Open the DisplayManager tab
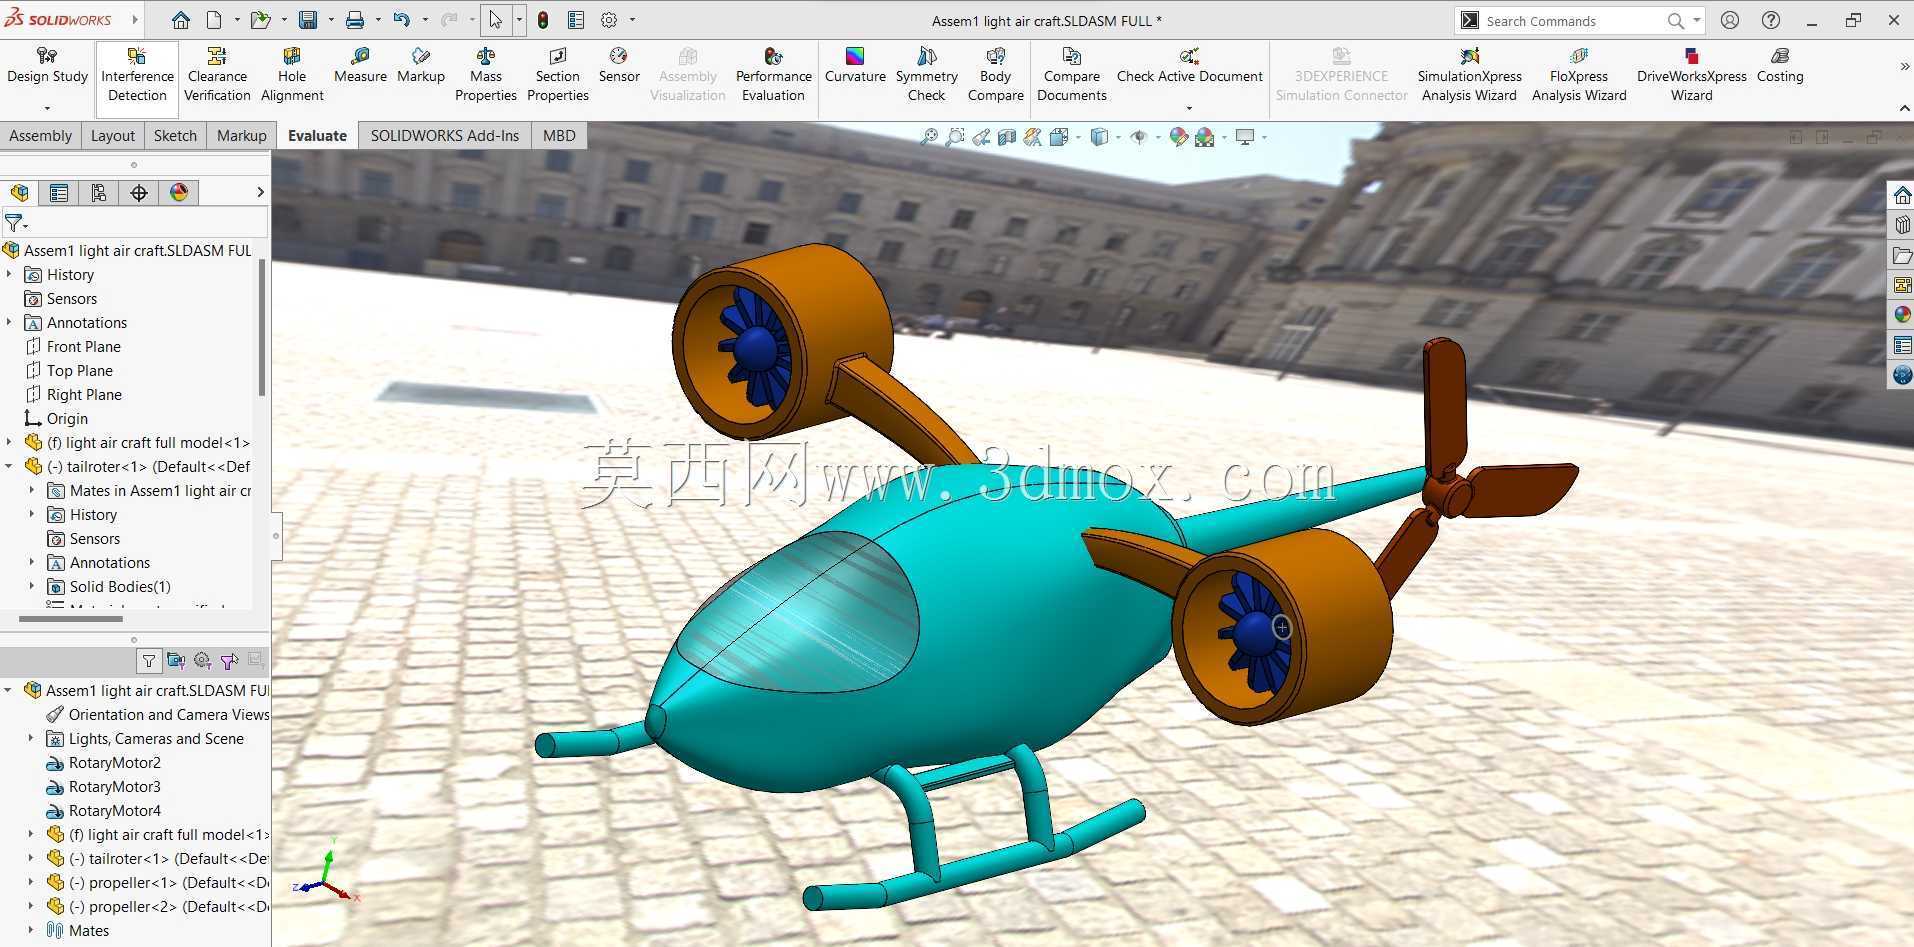The image size is (1914, 947). (179, 193)
